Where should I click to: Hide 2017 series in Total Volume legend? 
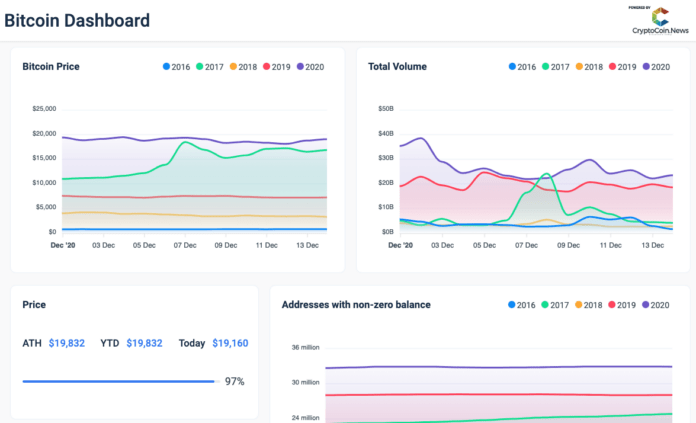click(x=555, y=67)
